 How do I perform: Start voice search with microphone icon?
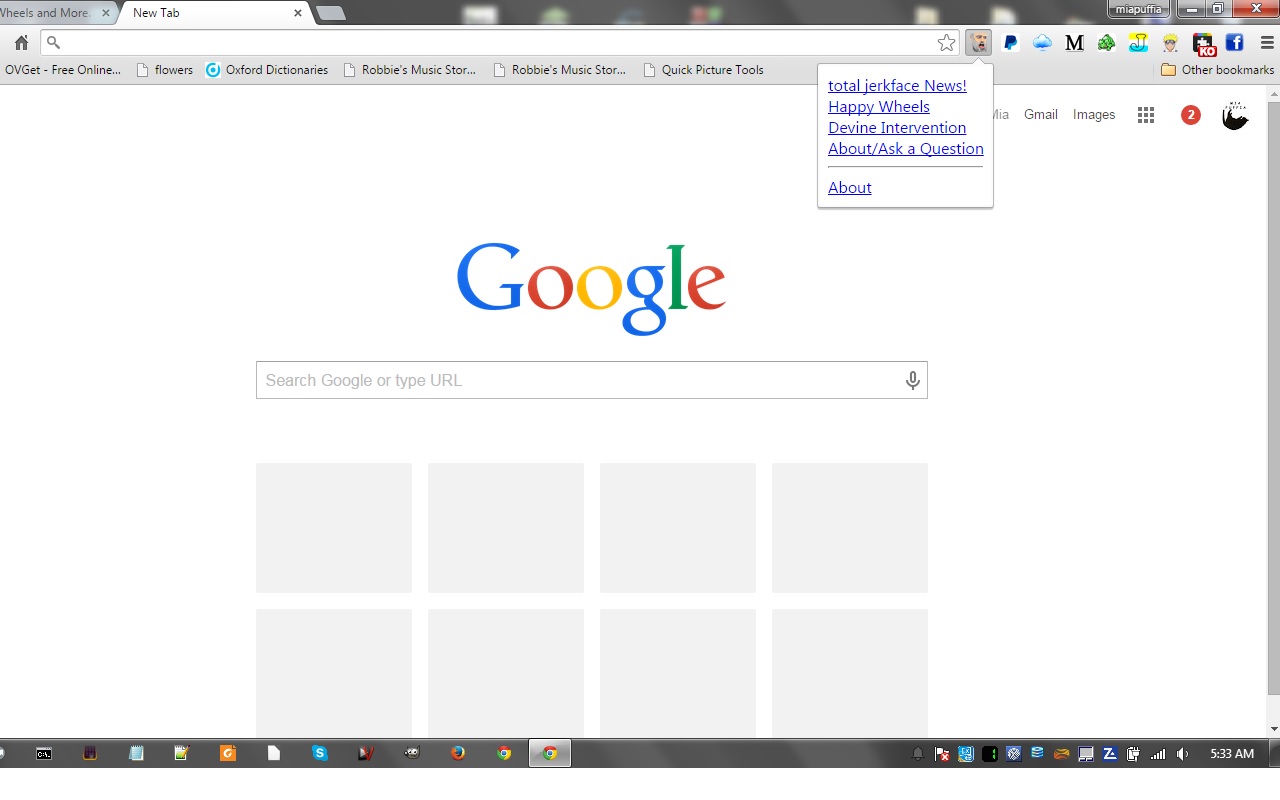click(x=912, y=380)
